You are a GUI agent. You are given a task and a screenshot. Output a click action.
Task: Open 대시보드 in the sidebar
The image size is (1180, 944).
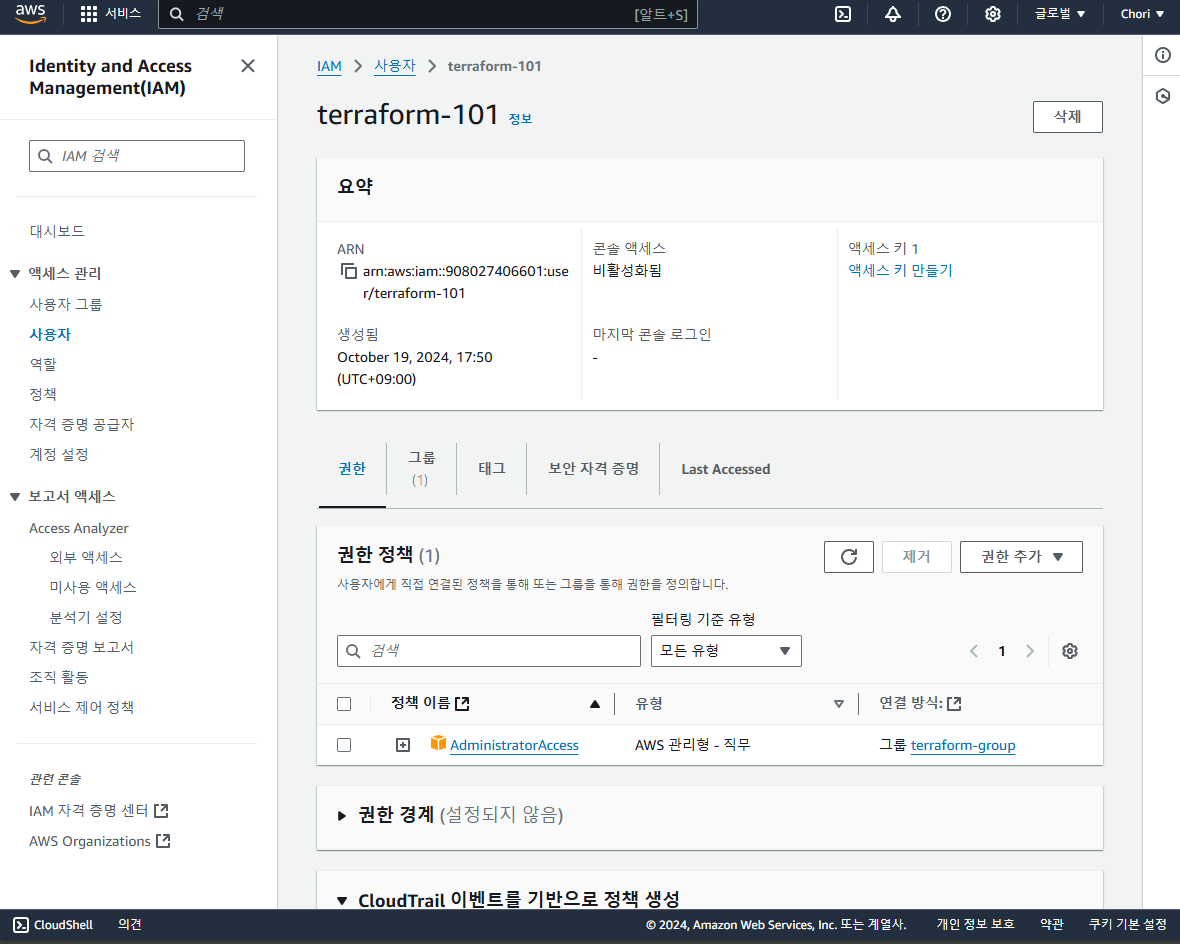tap(56, 231)
